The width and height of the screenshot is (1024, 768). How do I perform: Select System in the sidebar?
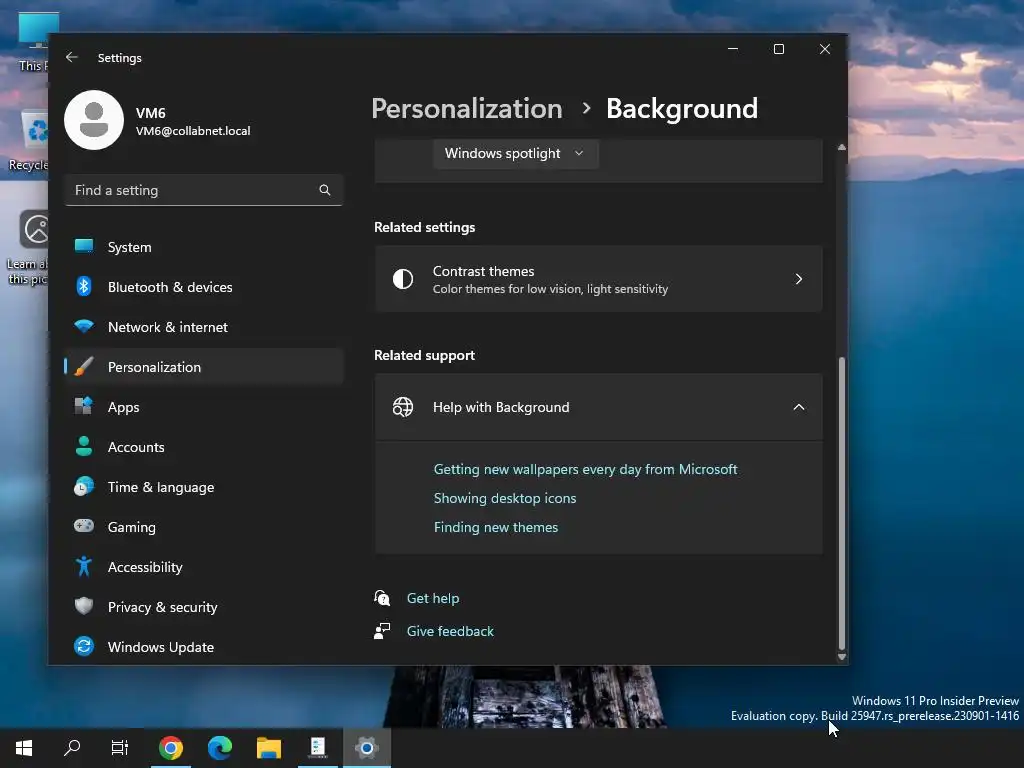(x=204, y=247)
